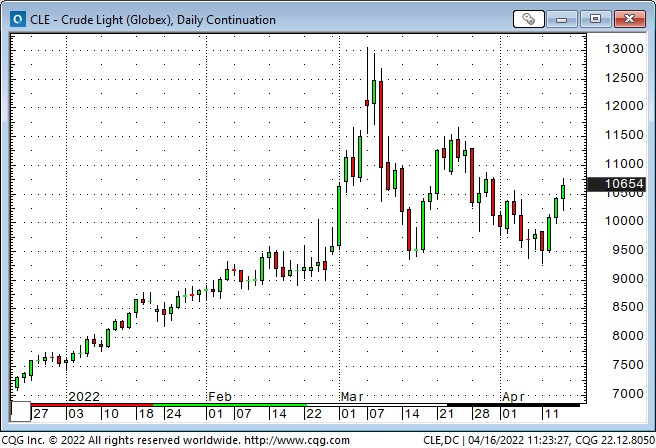Click the date label 18 on time axis
The height and width of the screenshot is (448, 656).
(146, 414)
